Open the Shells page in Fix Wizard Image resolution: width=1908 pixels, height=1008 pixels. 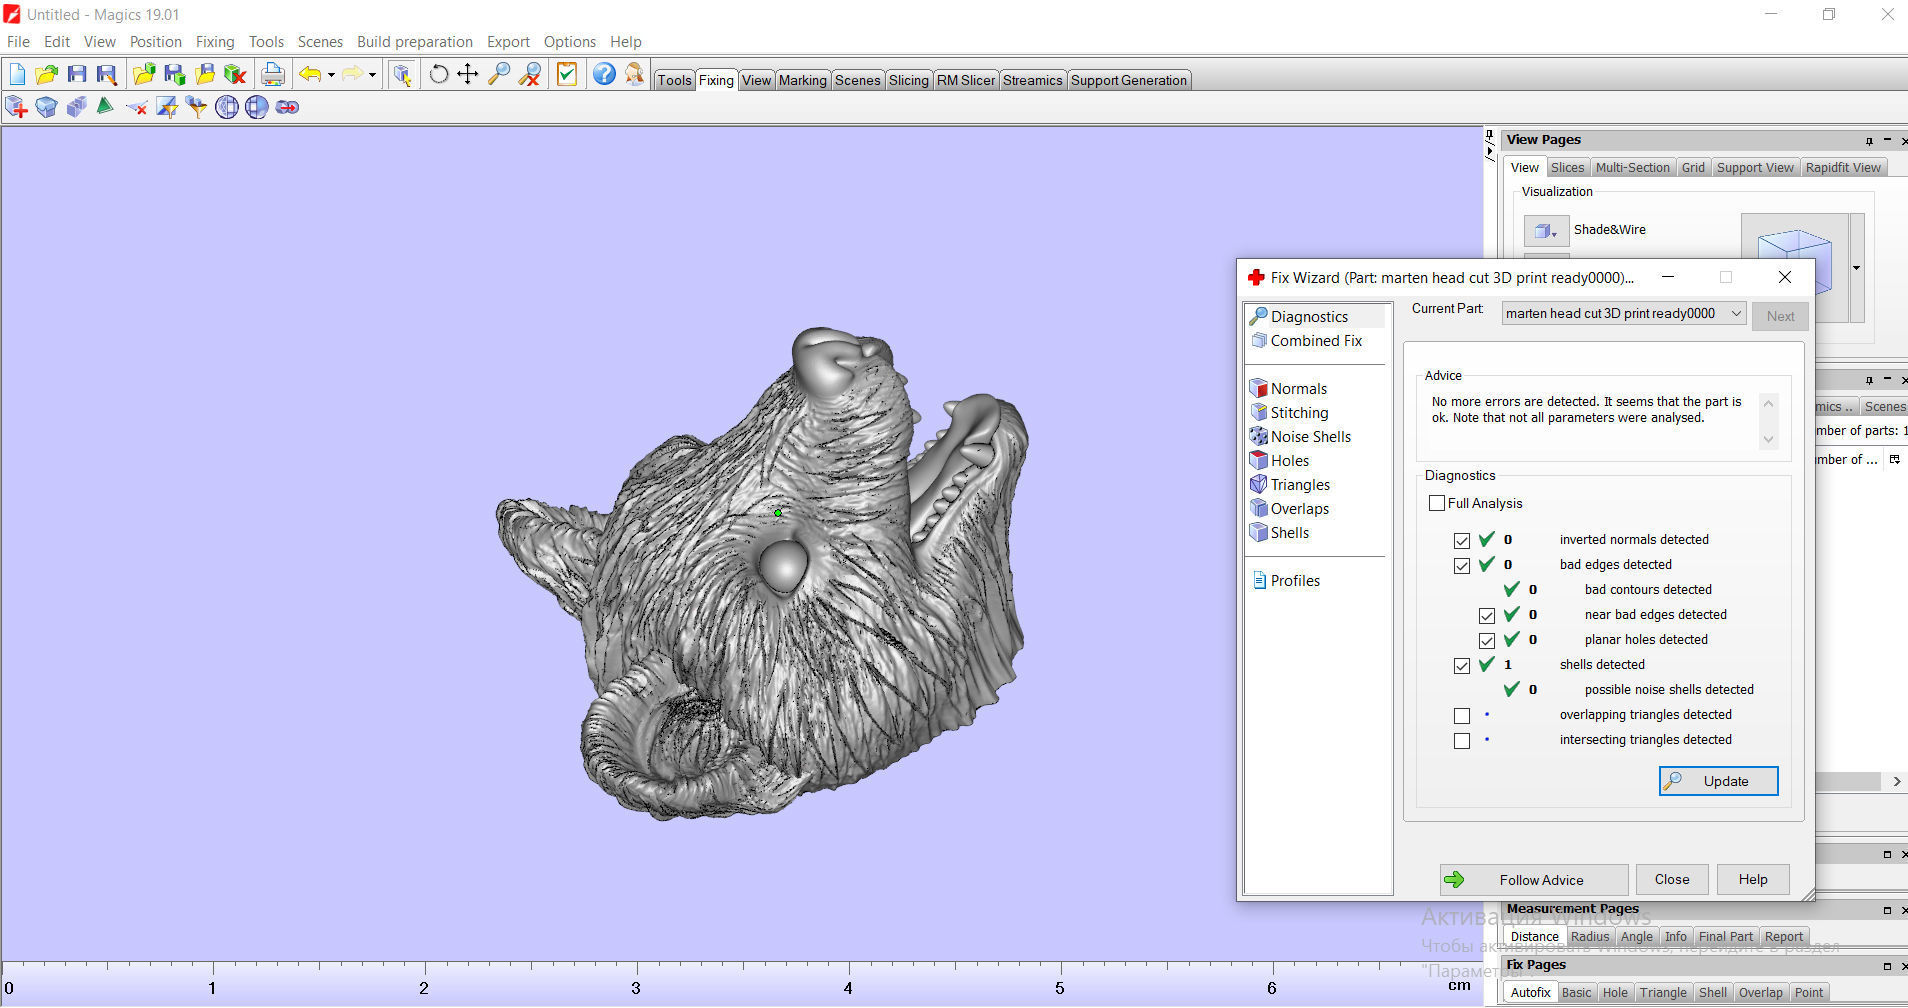(x=1289, y=532)
